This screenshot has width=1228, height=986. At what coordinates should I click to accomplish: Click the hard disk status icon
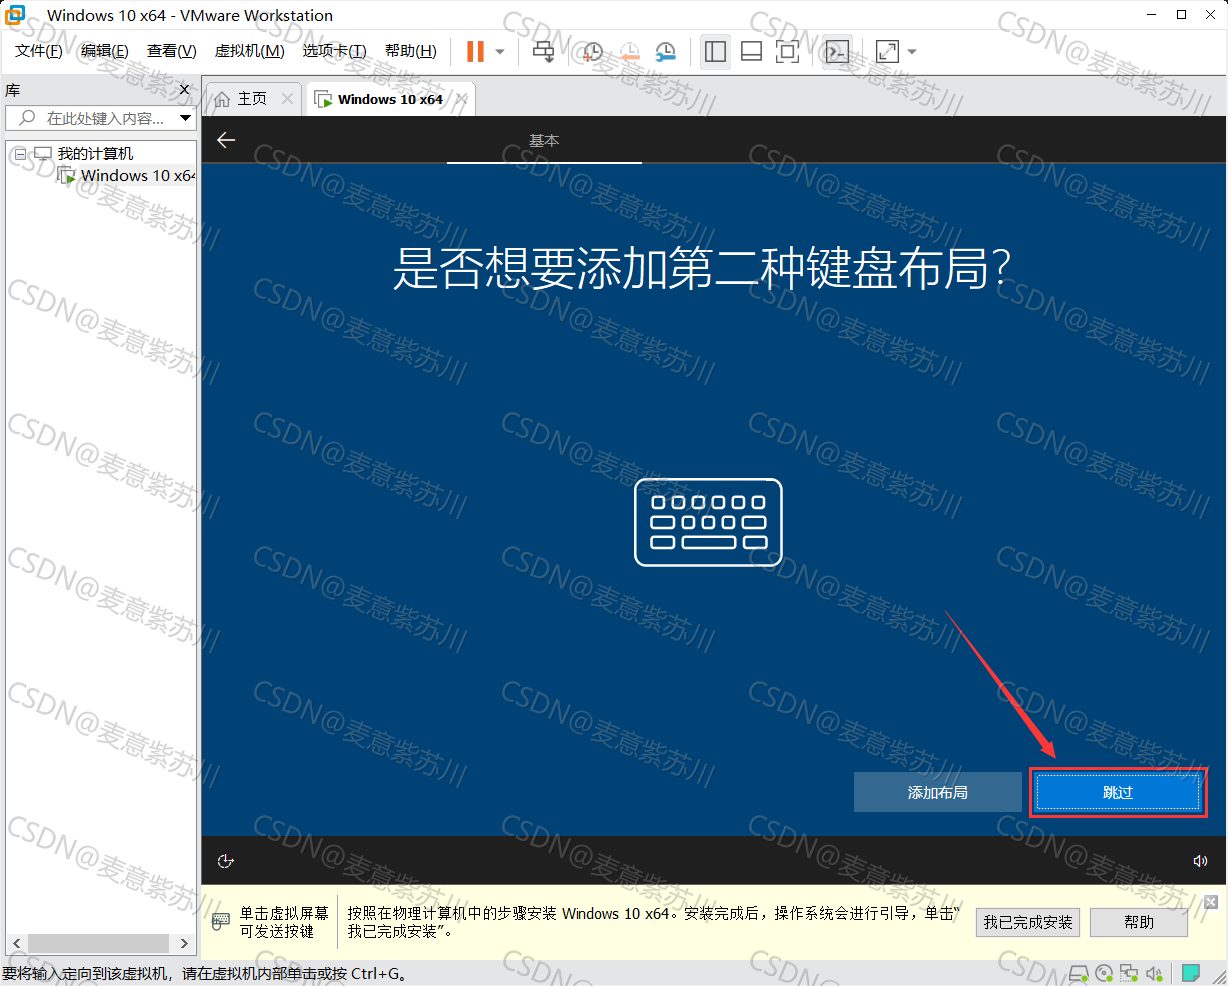[x=1078, y=973]
